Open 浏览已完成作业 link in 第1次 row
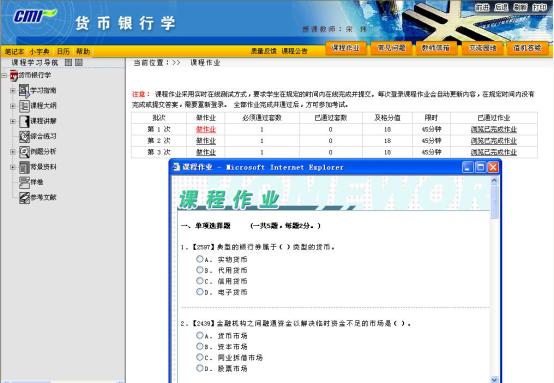The image size is (554, 383). pyautogui.click(x=494, y=130)
